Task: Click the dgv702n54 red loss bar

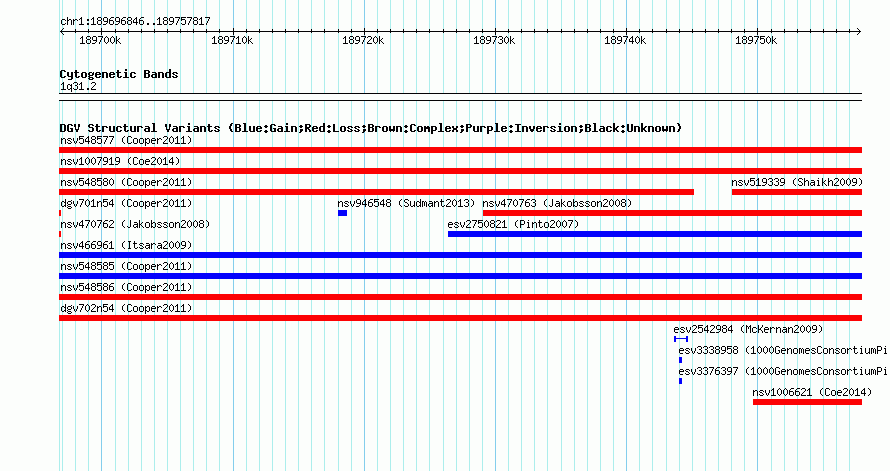Action: coord(460,318)
